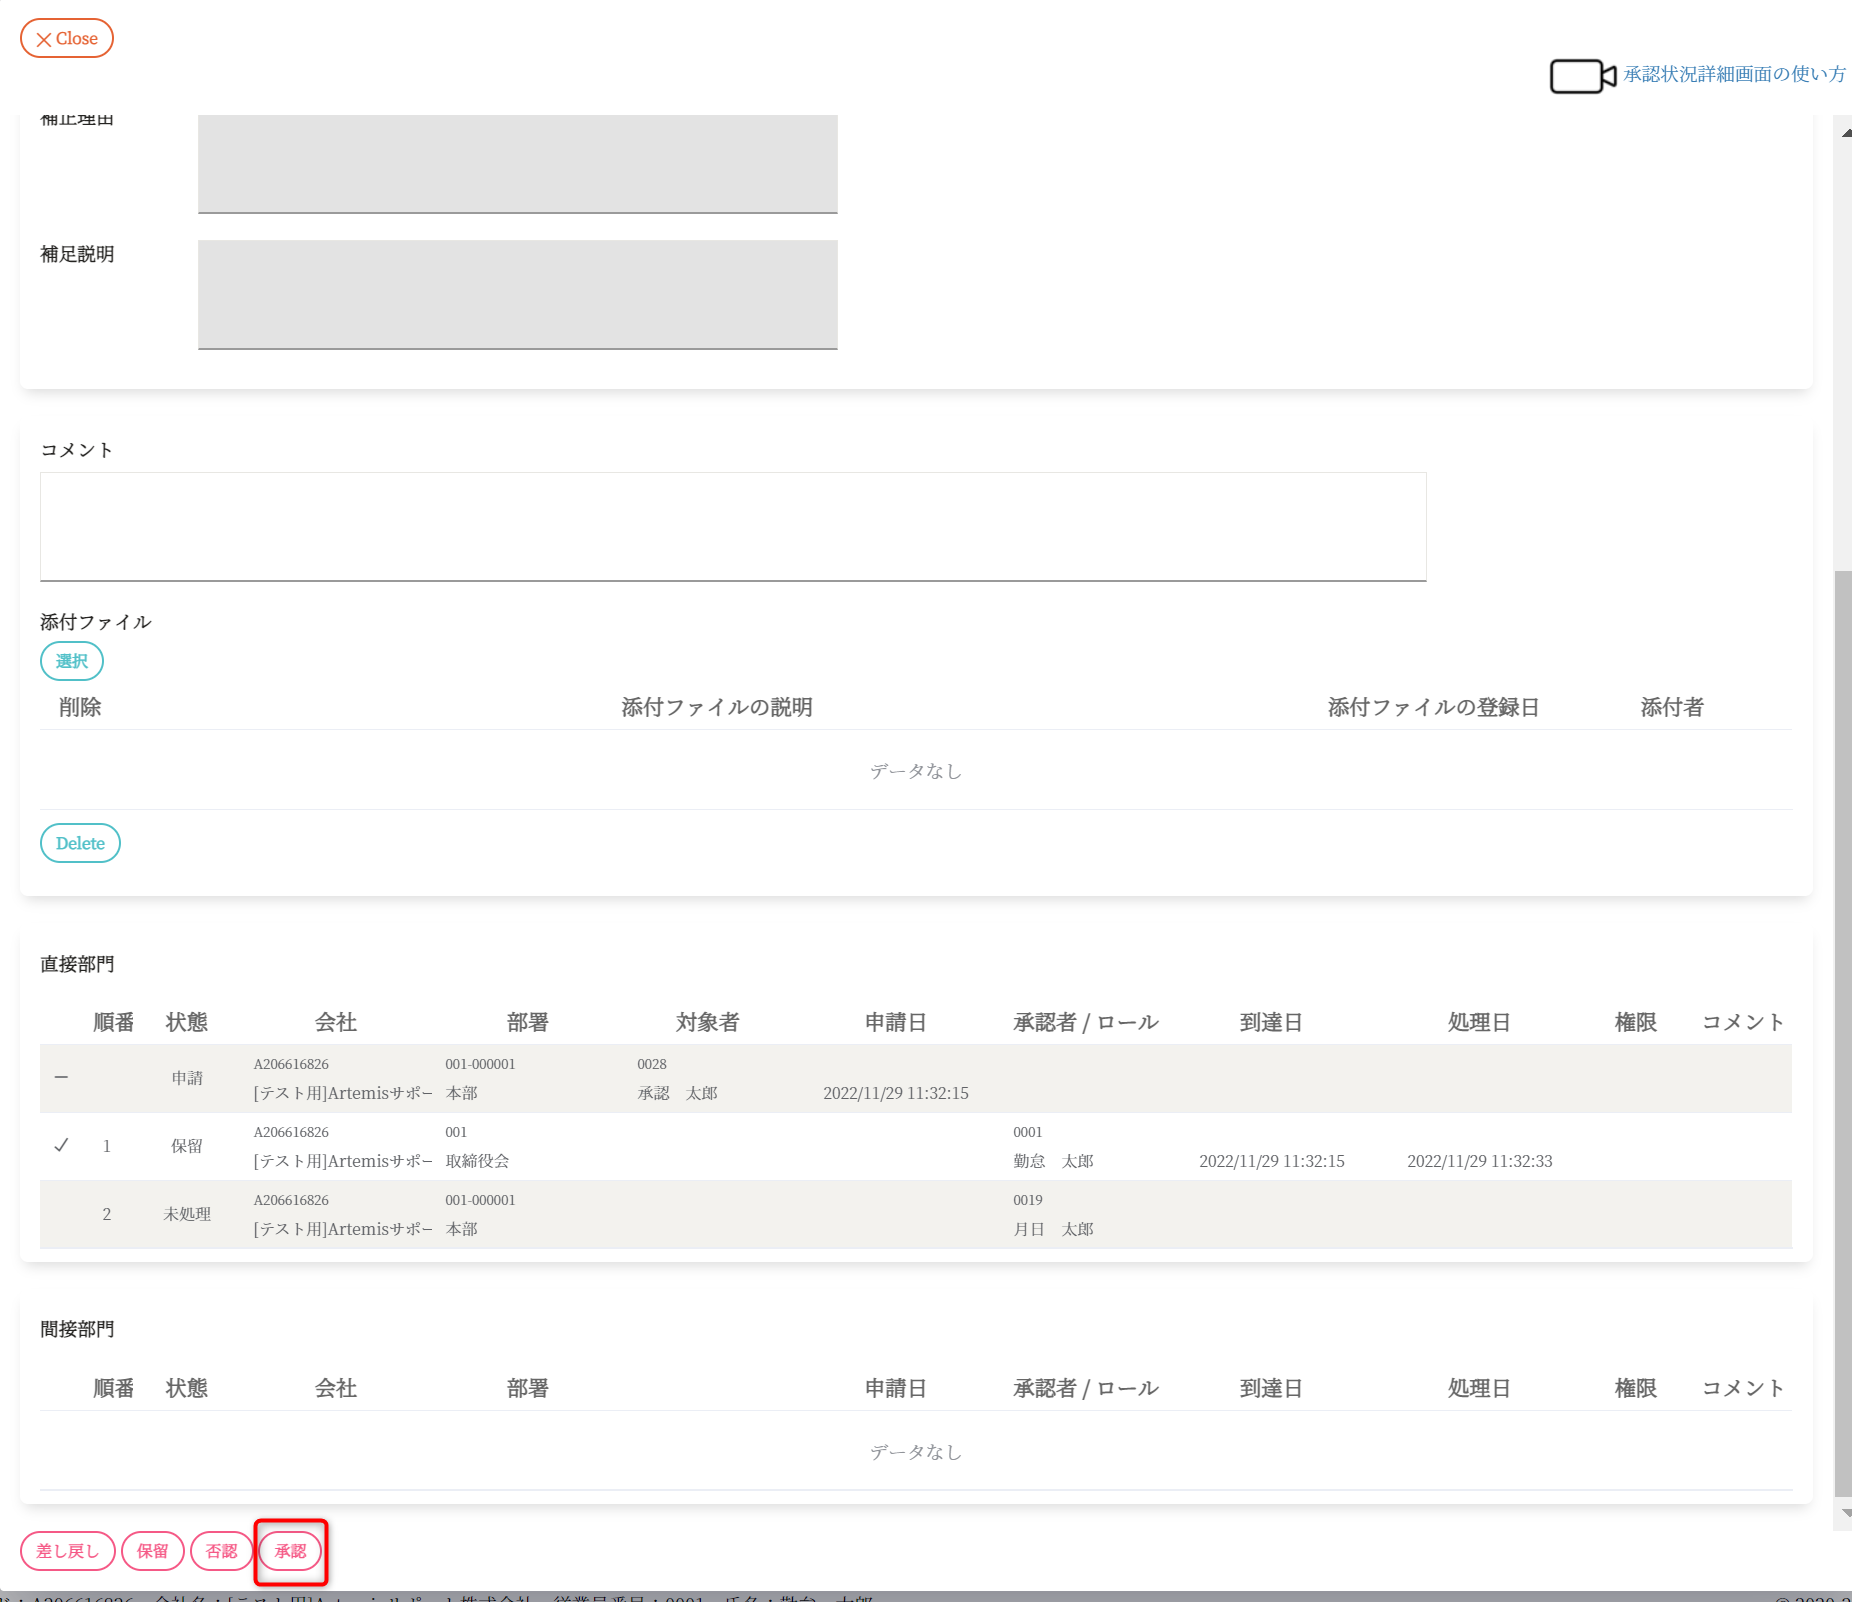Focus the コメント text area
Screen dimensions: 1852x1602
[733, 526]
